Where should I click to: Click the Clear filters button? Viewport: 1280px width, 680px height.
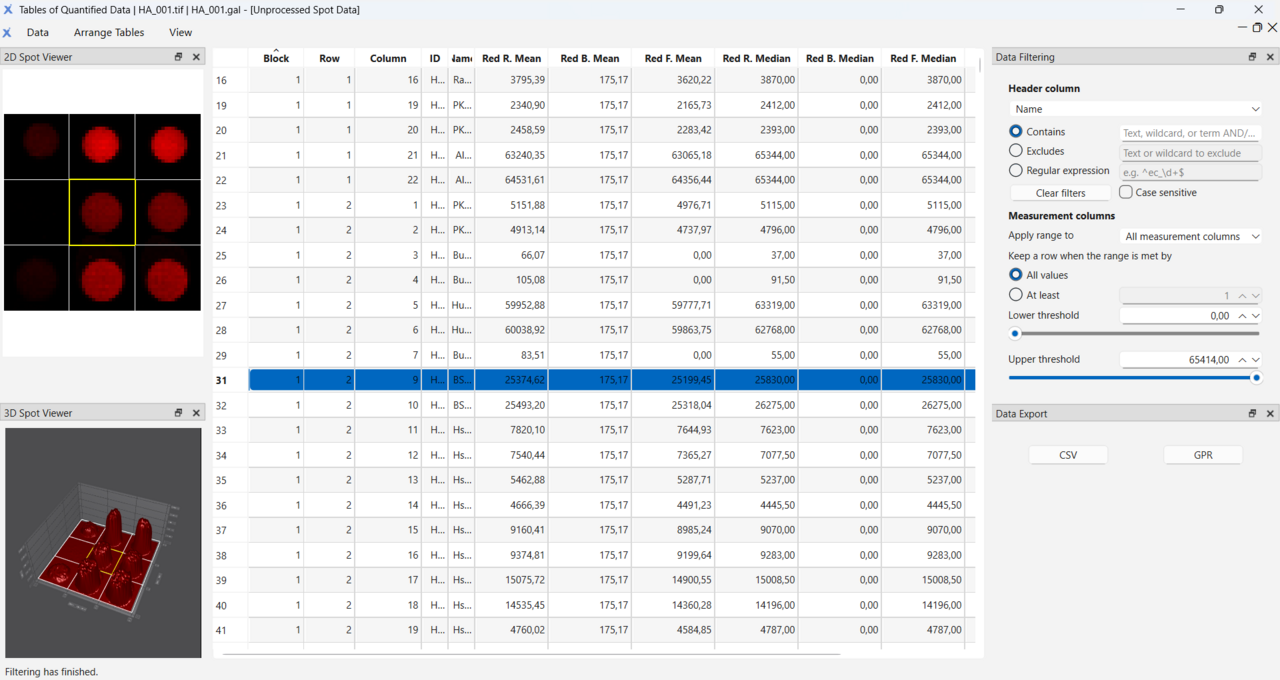click(x=1060, y=193)
